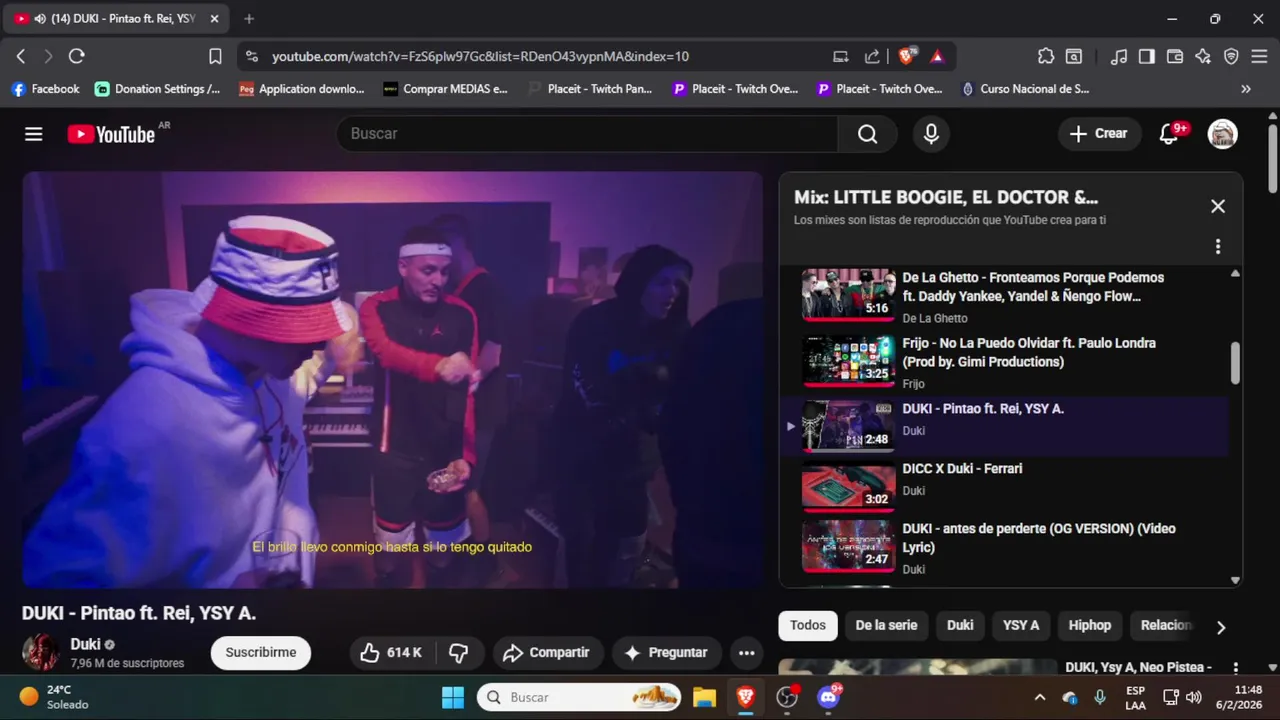Reload the current page
1280x720 pixels.
(x=77, y=57)
